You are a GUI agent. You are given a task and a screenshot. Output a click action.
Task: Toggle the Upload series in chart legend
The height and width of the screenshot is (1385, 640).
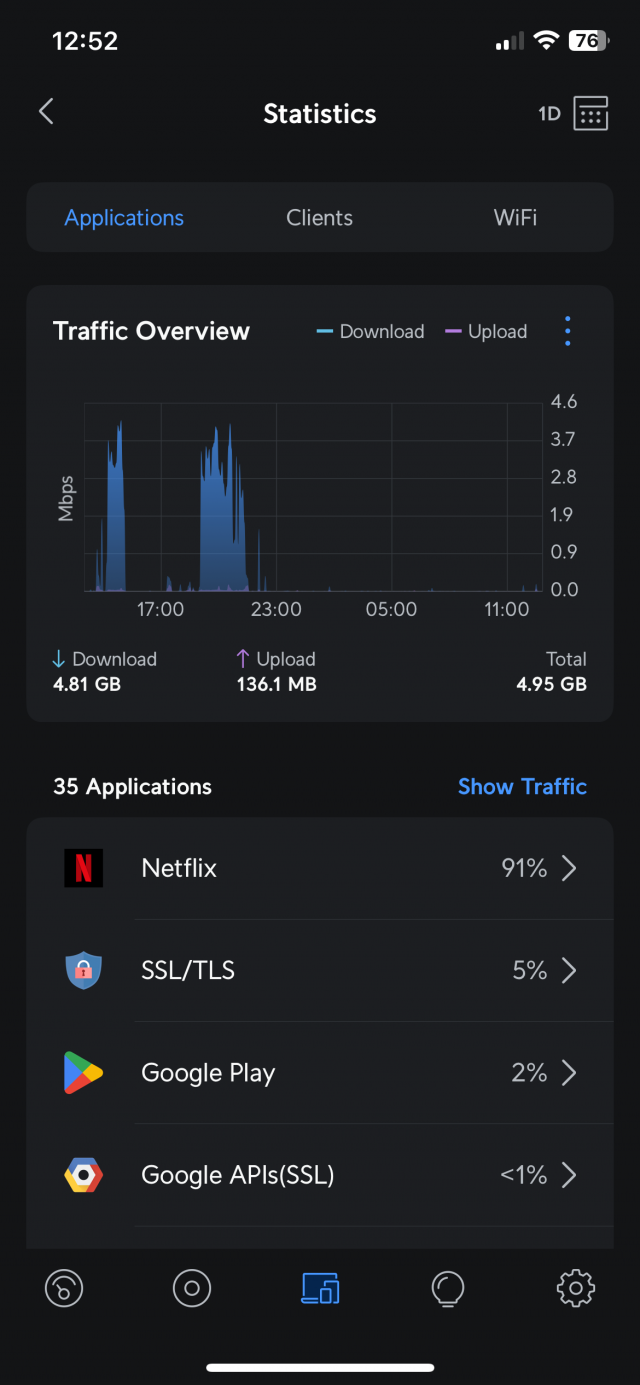tap(486, 331)
